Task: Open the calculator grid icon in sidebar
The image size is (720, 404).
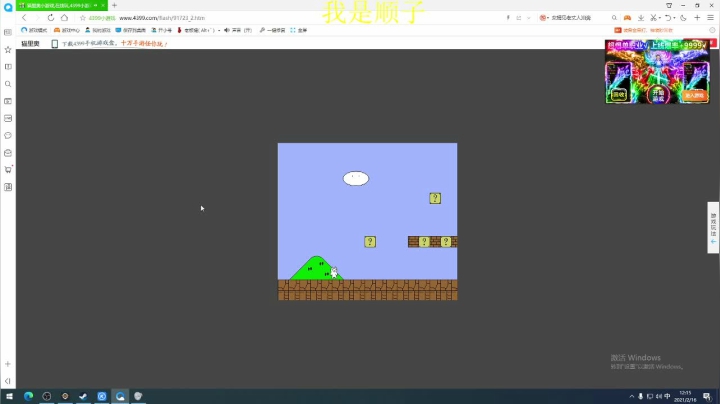Action: [8, 187]
